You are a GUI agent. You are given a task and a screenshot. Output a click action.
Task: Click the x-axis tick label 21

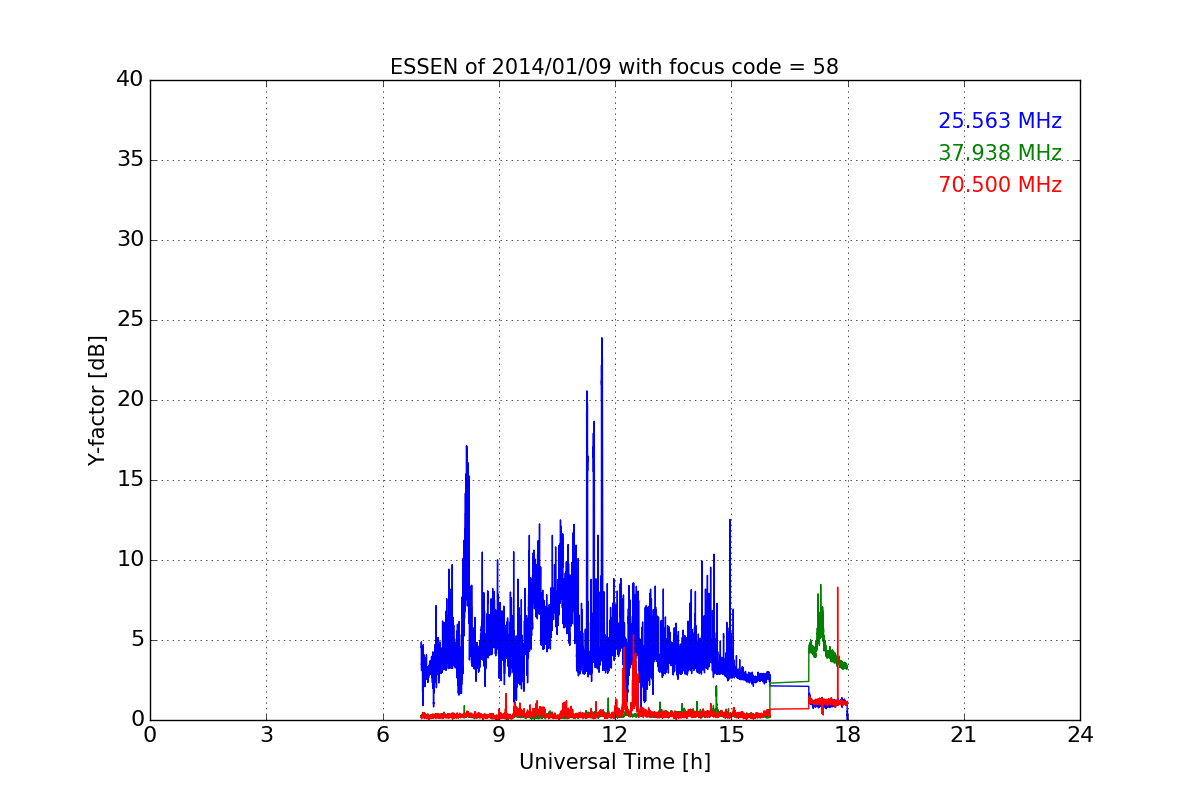(963, 735)
